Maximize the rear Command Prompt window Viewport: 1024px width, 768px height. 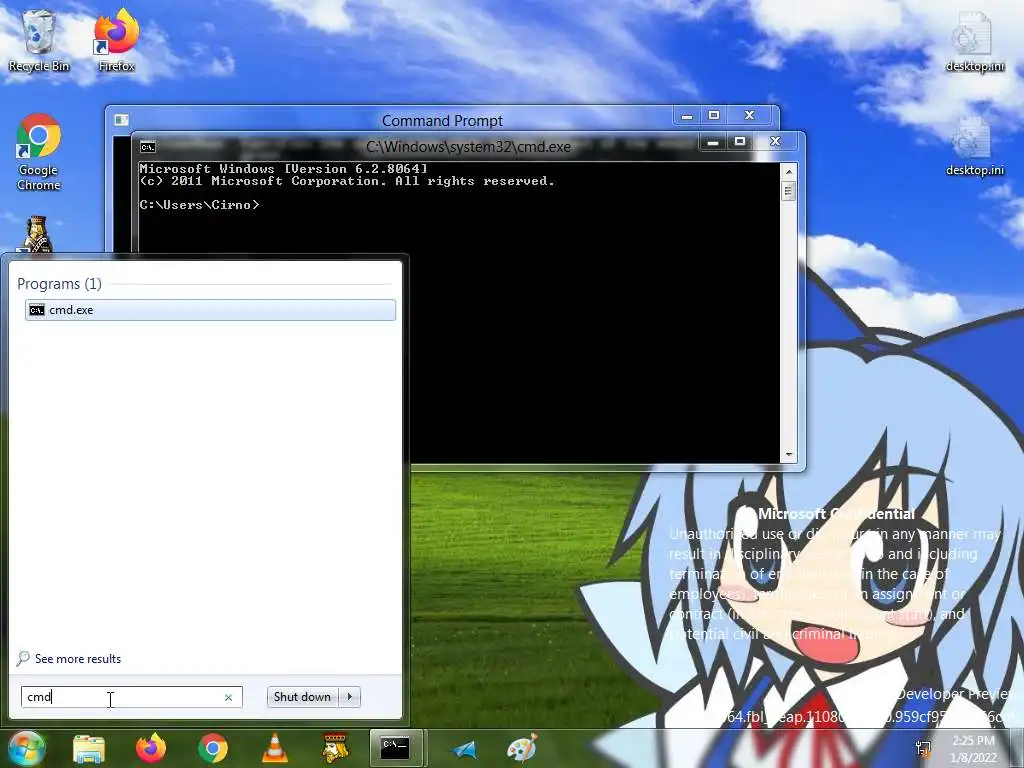pyautogui.click(x=714, y=116)
